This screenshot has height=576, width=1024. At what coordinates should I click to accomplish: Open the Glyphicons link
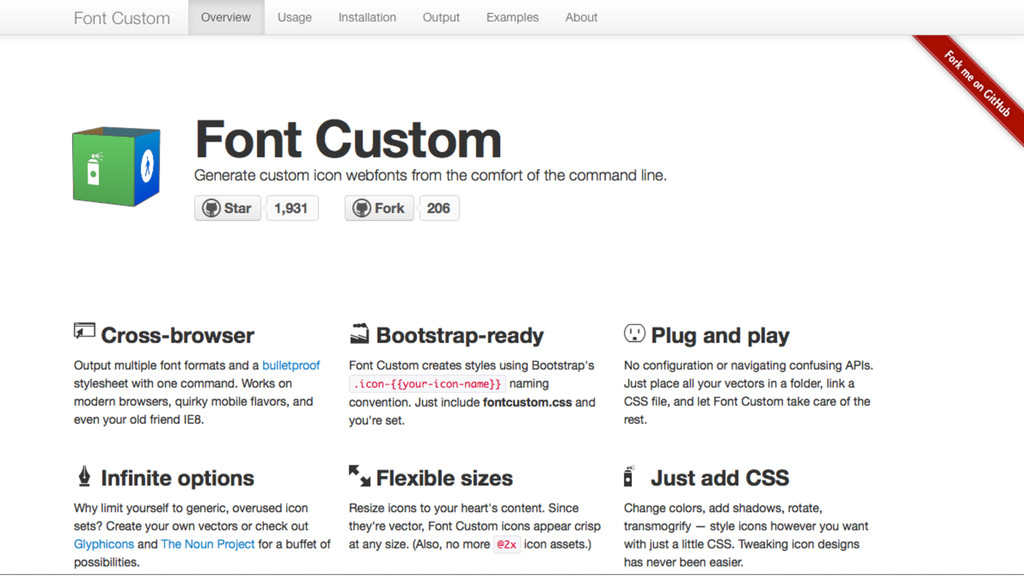pyautogui.click(x=104, y=544)
